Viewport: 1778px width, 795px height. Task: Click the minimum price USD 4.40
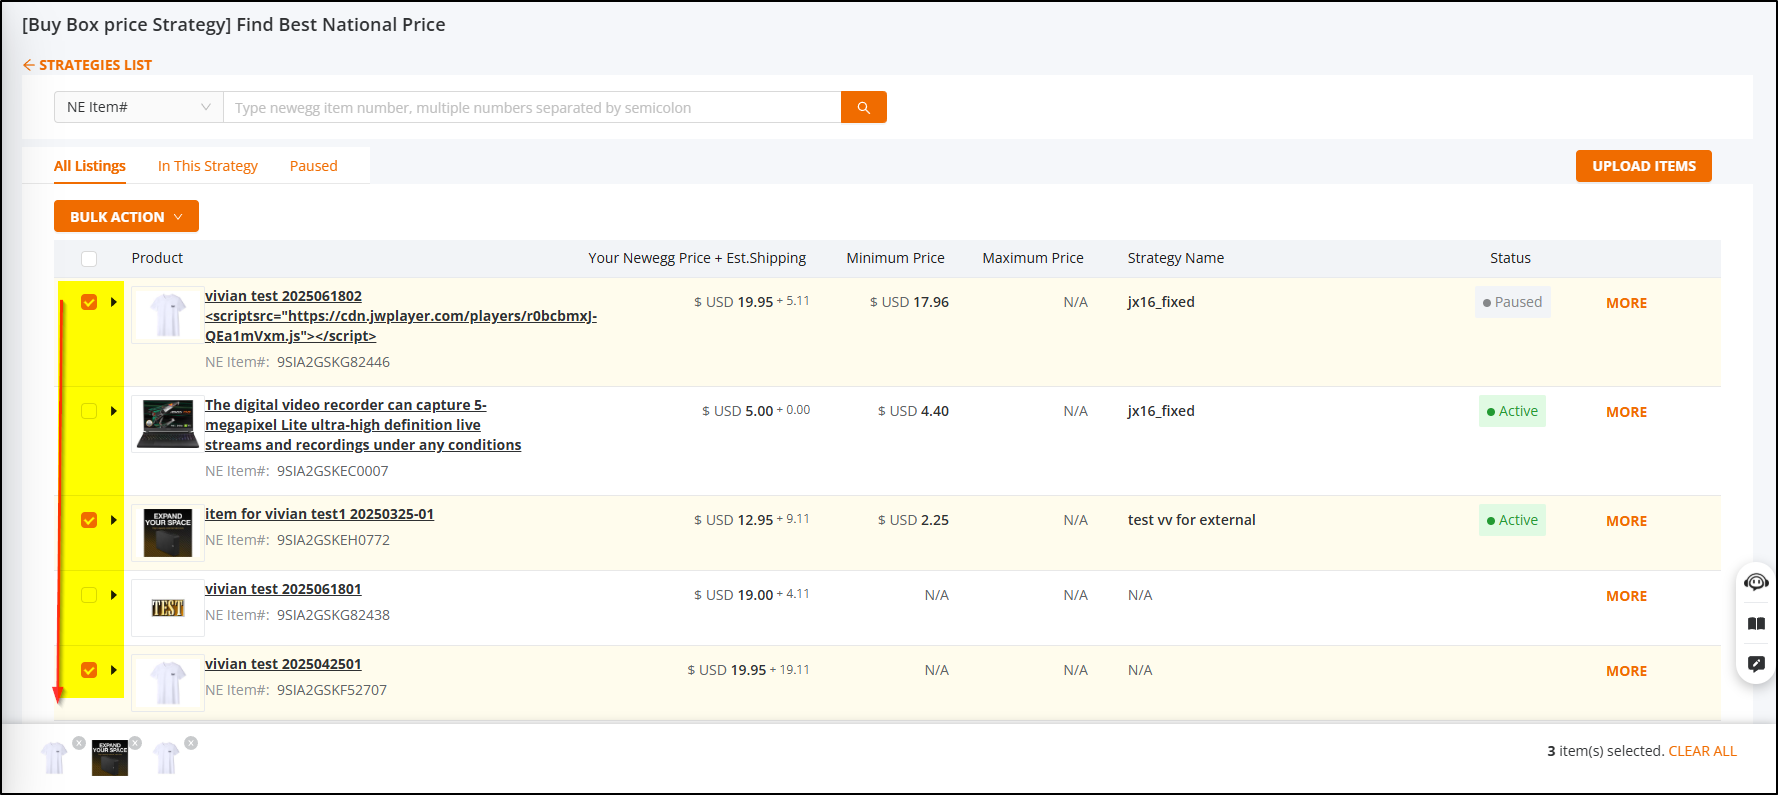point(913,411)
